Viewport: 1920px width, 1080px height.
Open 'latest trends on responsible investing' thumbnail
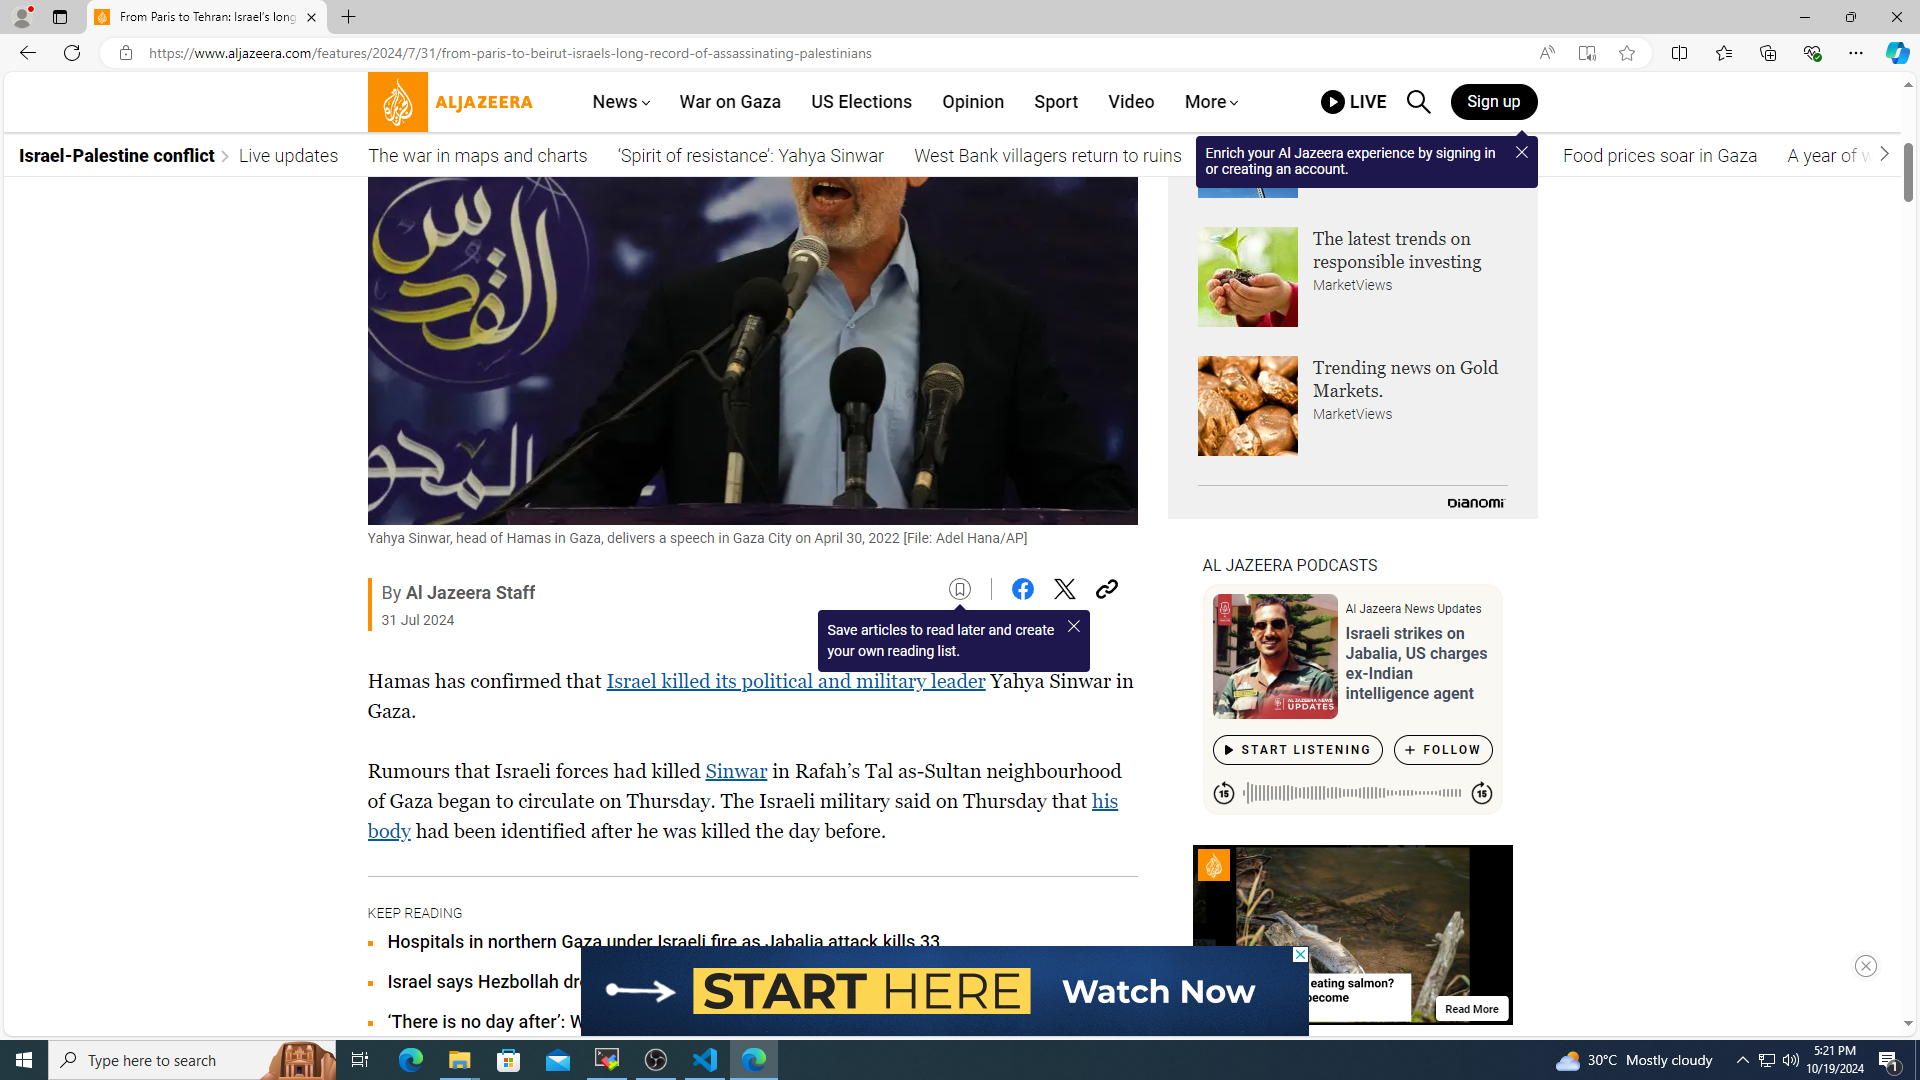[1248, 277]
